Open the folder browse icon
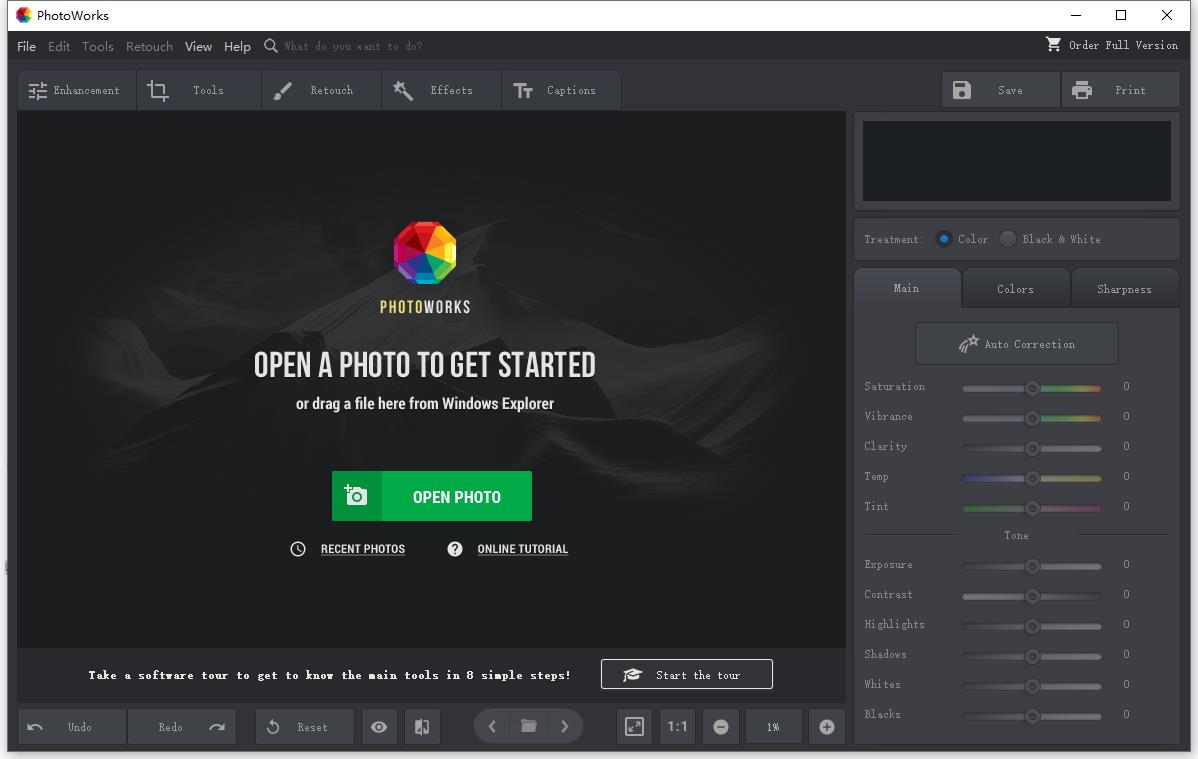Viewport: 1198px width, 759px height. tap(529, 727)
